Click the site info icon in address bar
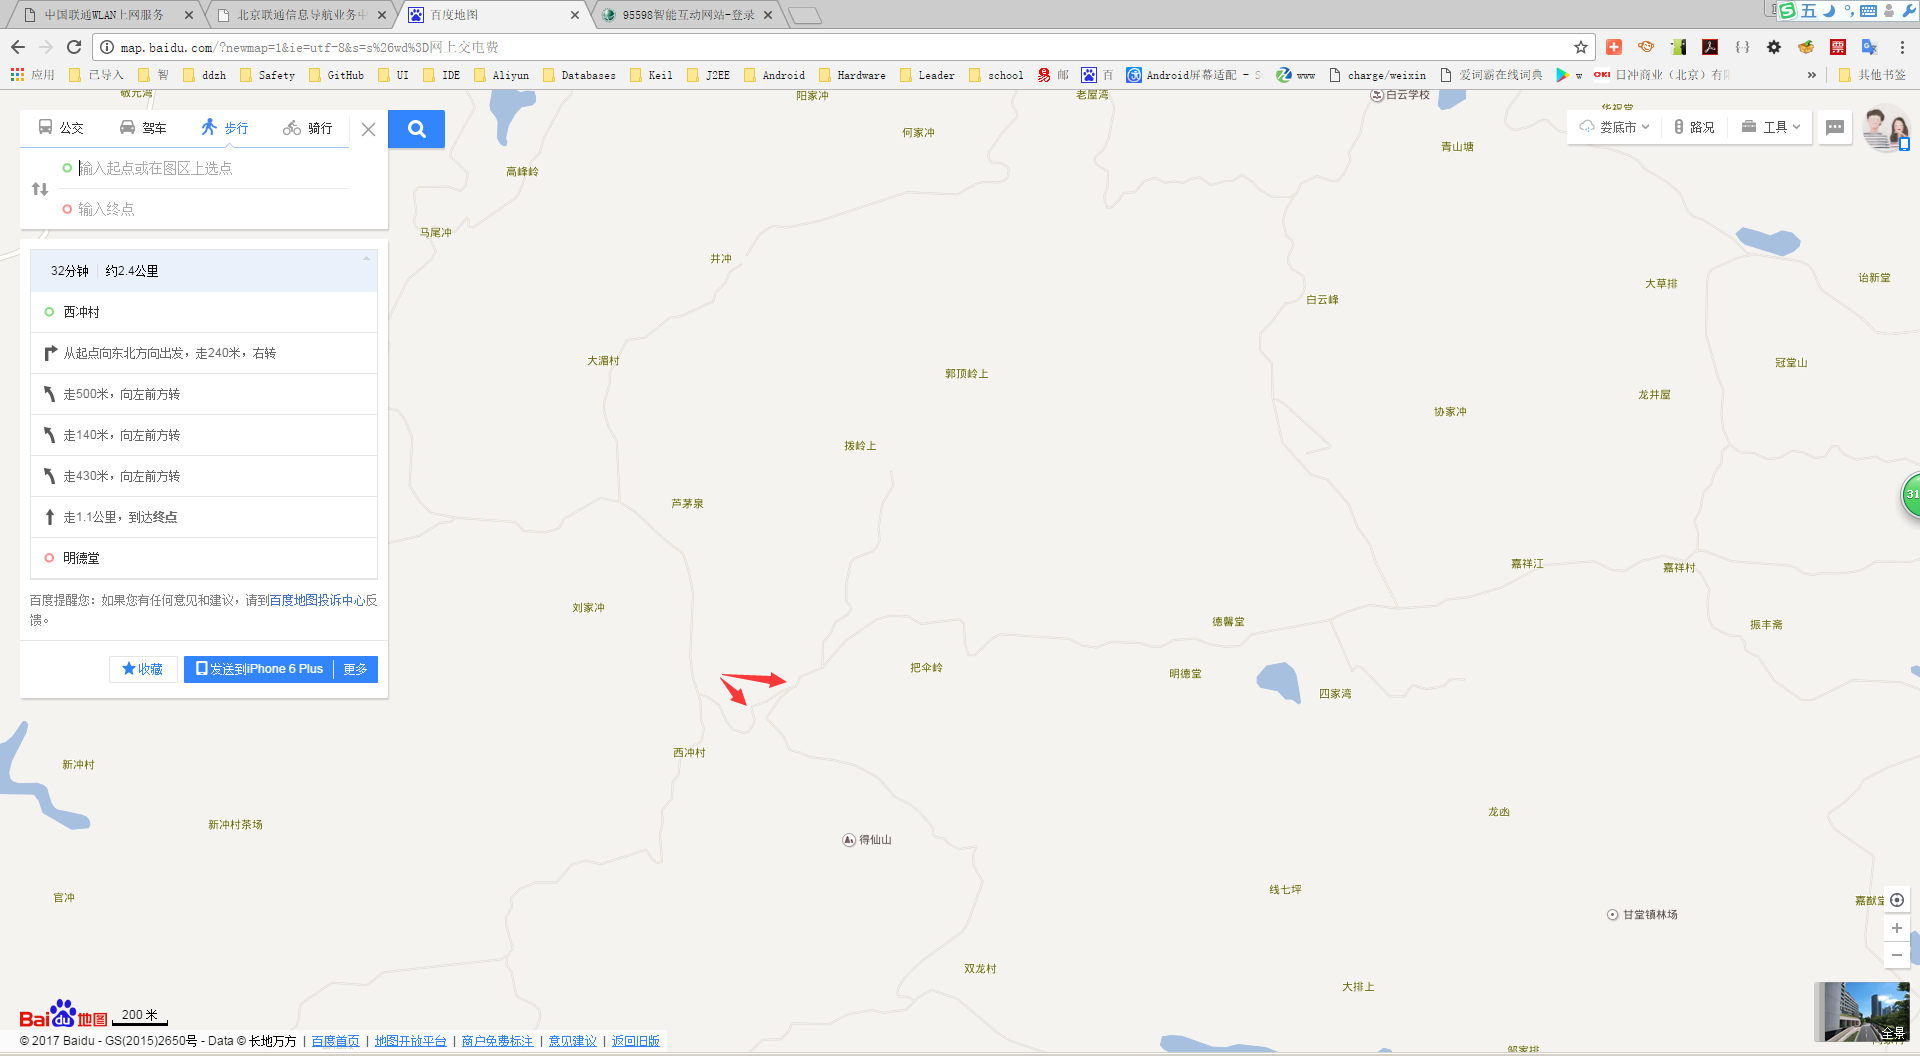This screenshot has width=1920, height=1056. point(107,47)
